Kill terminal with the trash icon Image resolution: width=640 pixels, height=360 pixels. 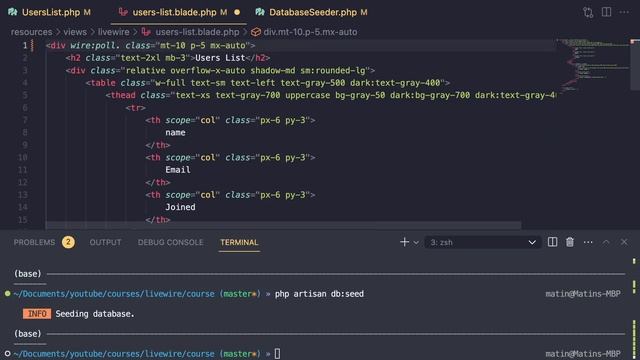(x=570, y=242)
